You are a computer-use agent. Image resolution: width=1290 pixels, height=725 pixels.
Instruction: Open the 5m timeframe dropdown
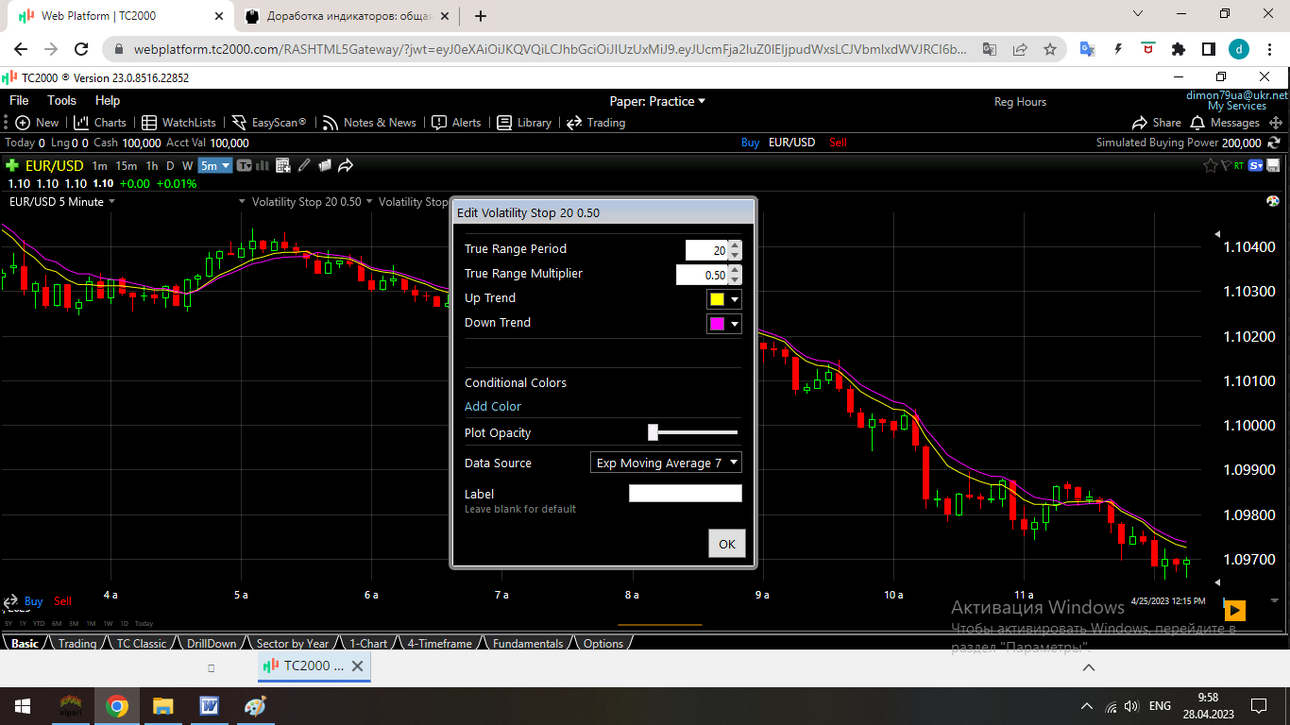(x=215, y=165)
